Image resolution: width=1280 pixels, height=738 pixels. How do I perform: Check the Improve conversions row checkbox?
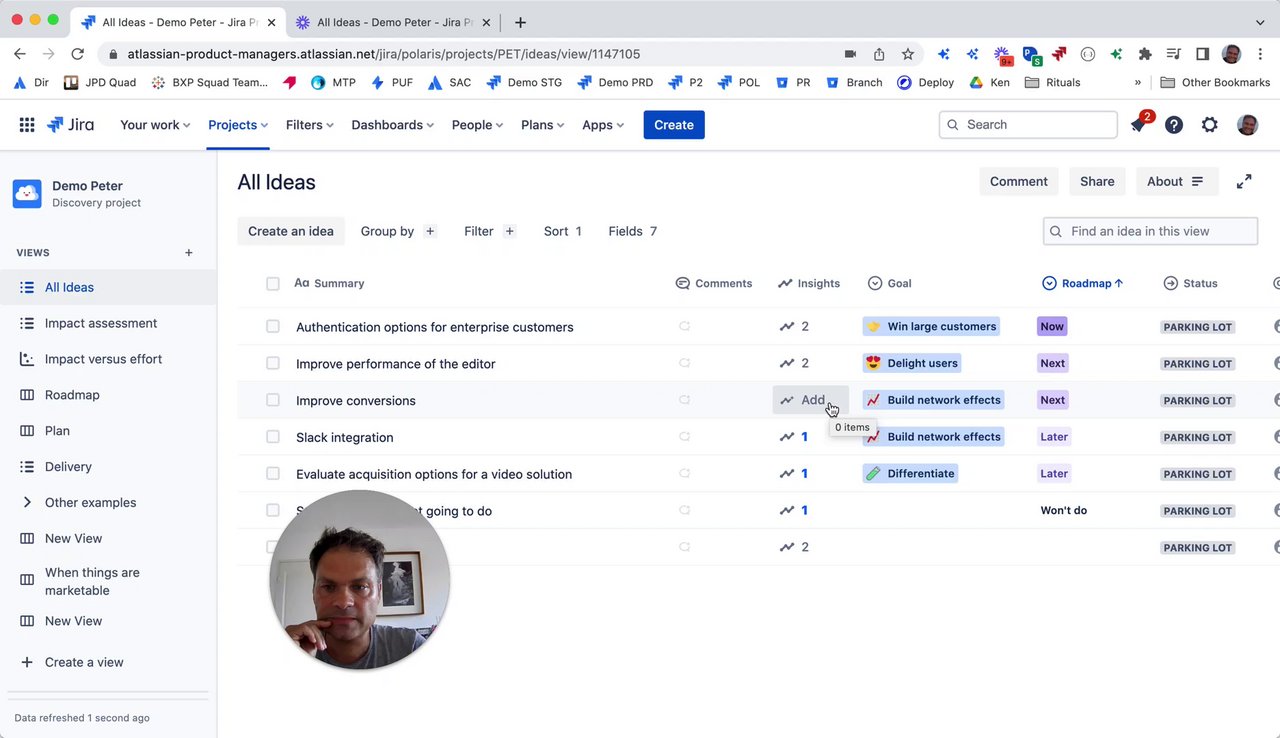click(x=273, y=400)
